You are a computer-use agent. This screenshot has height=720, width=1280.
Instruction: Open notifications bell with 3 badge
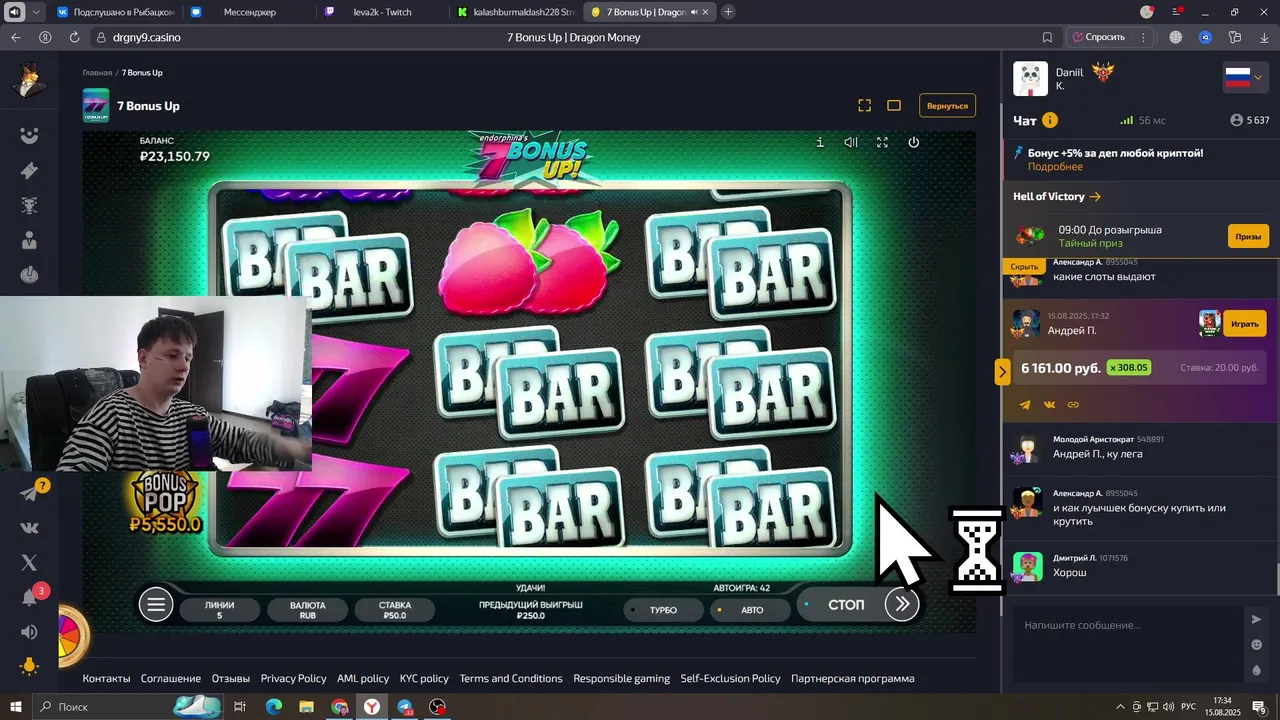point(30,597)
